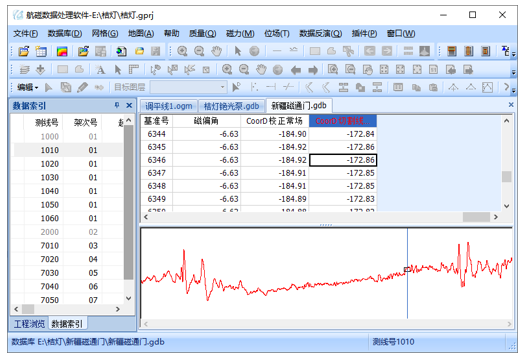Click the open folder icon in top toolbar
Image resolution: width=526 pixels, height=360 pixels.
click(x=23, y=51)
